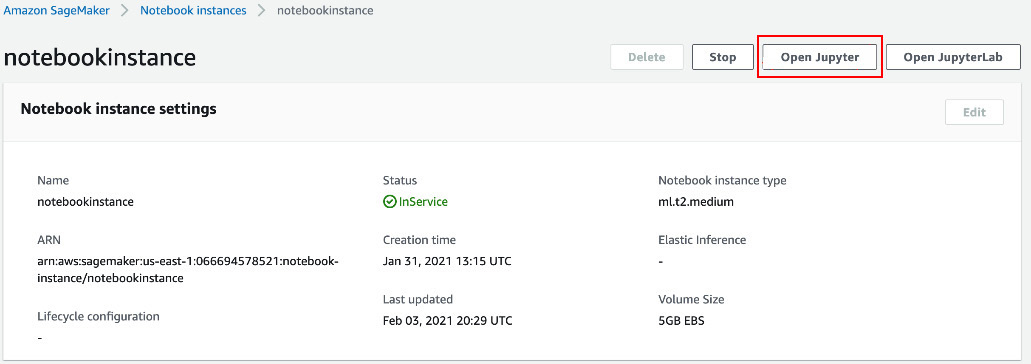Screen dimensions: 1031x364
Task: Open the Amazon SageMaker breadcrumb link
Action: (x=55, y=11)
